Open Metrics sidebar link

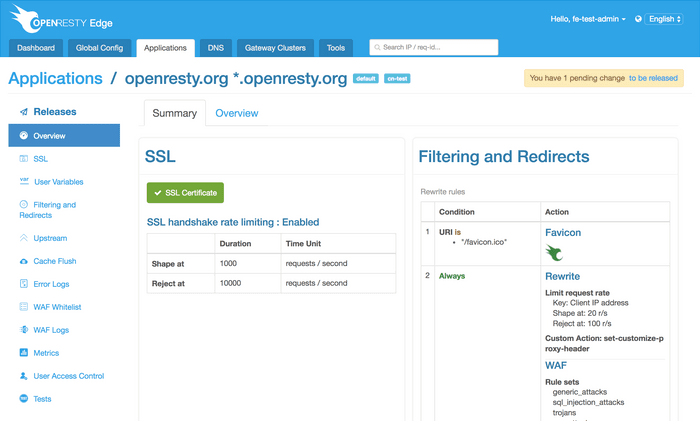coord(46,353)
